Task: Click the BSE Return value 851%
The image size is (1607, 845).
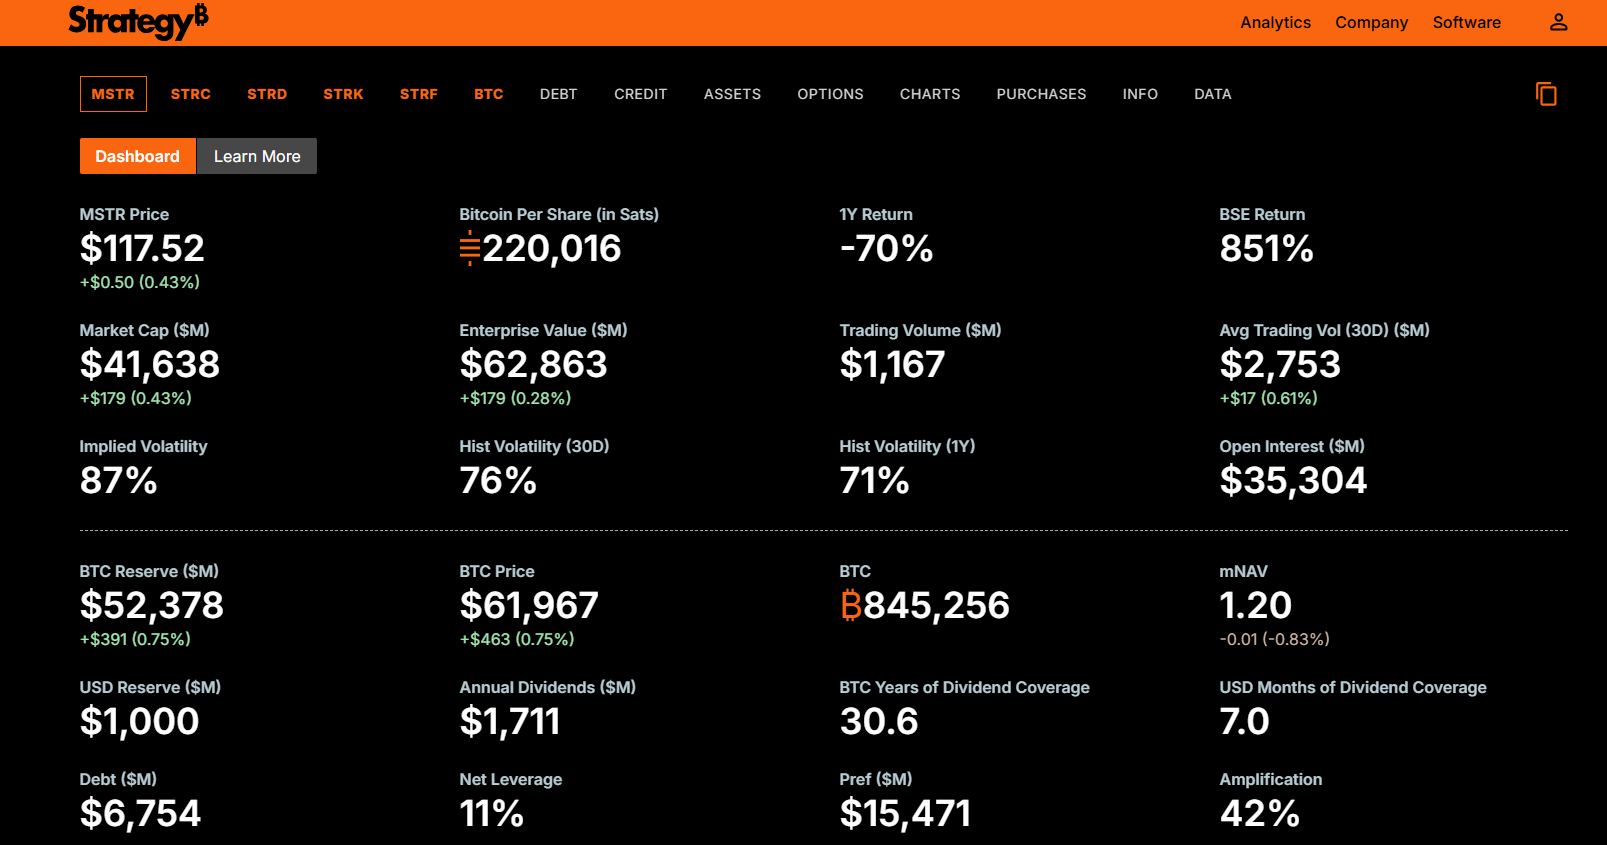Action: click(1266, 248)
